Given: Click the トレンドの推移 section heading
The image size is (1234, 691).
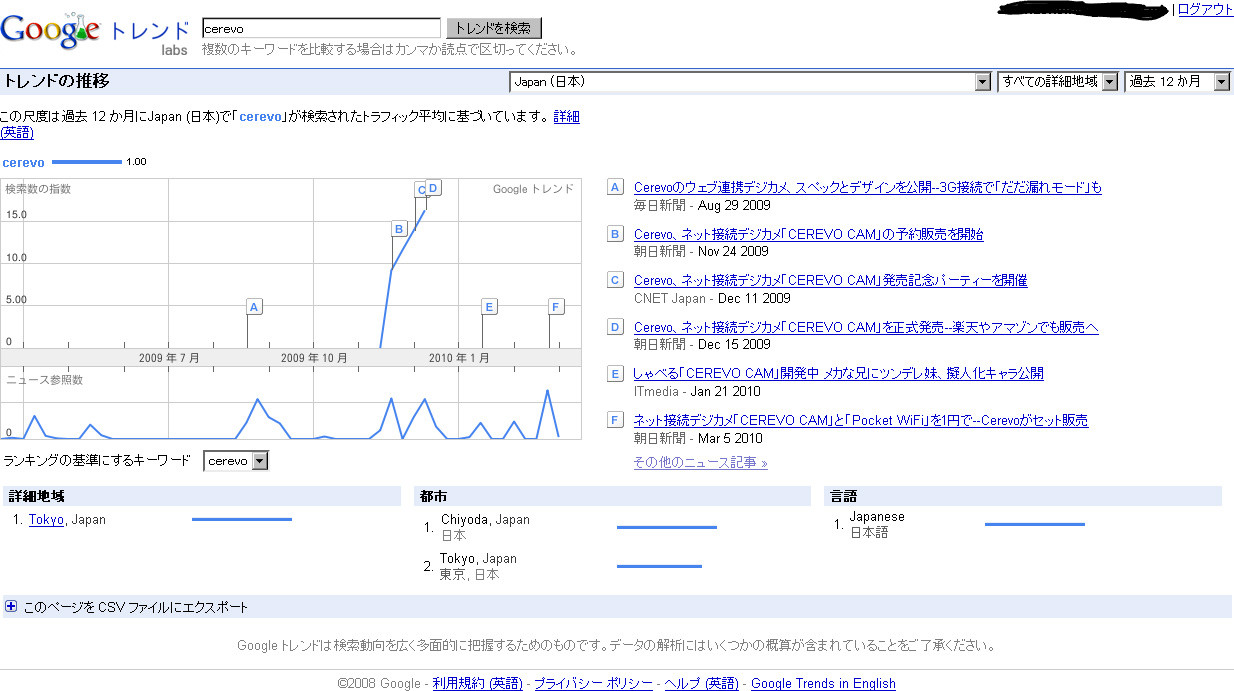Looking at the screenshot, I should pos(56,81).
